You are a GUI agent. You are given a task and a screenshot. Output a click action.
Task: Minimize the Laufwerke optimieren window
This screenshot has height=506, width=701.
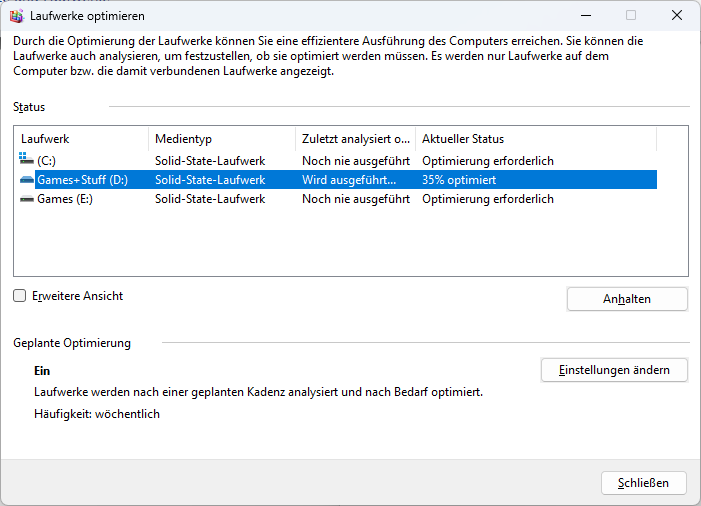(585, 16)
